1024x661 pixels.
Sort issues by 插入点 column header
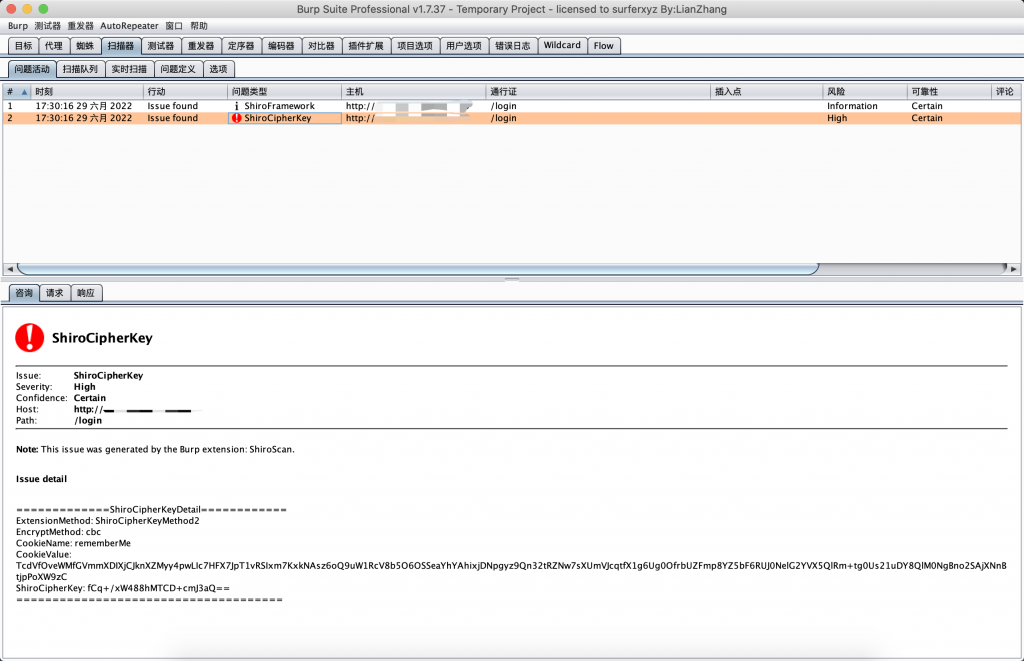point(767,92)
